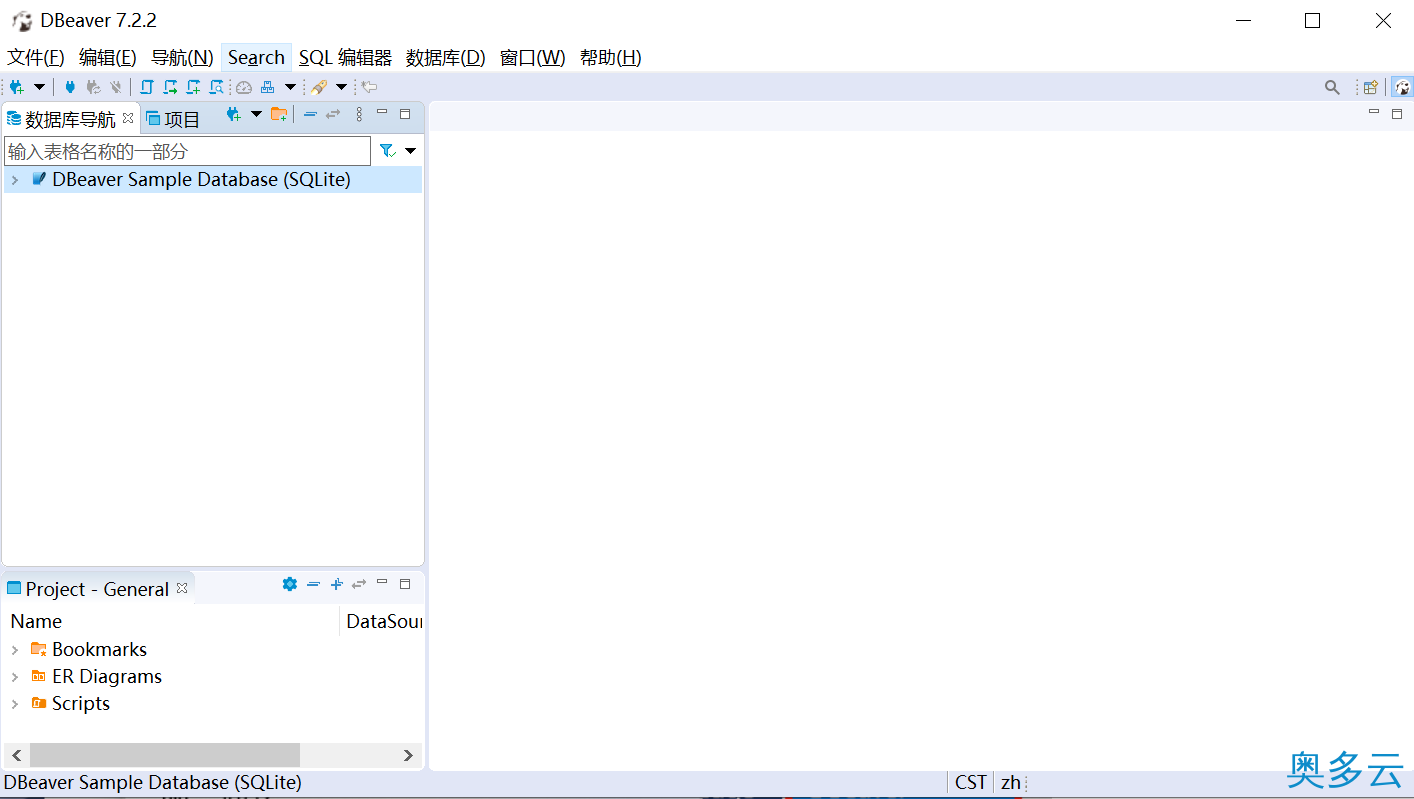Open the 数据库(D) menu
This screenshot has height=799, width=1414.
(446, 58)
